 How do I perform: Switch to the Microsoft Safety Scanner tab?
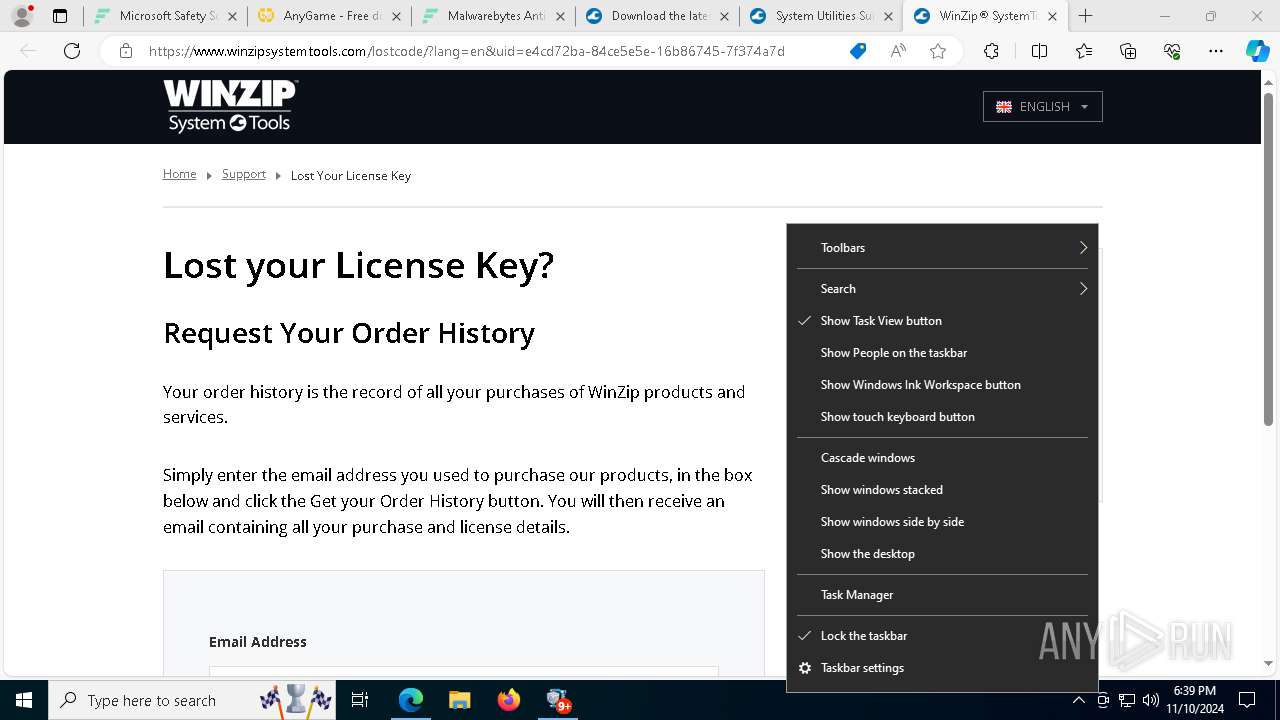pyautogui.click(x=165, y=16)
